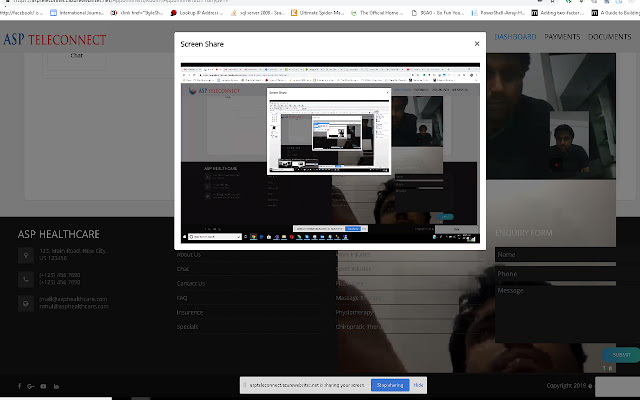Image resolution: width=640 pixels, height=400 pixels.
Task: Open the DASHBOARD nav item
Action: pyautogui.click(x=515, y=37)
